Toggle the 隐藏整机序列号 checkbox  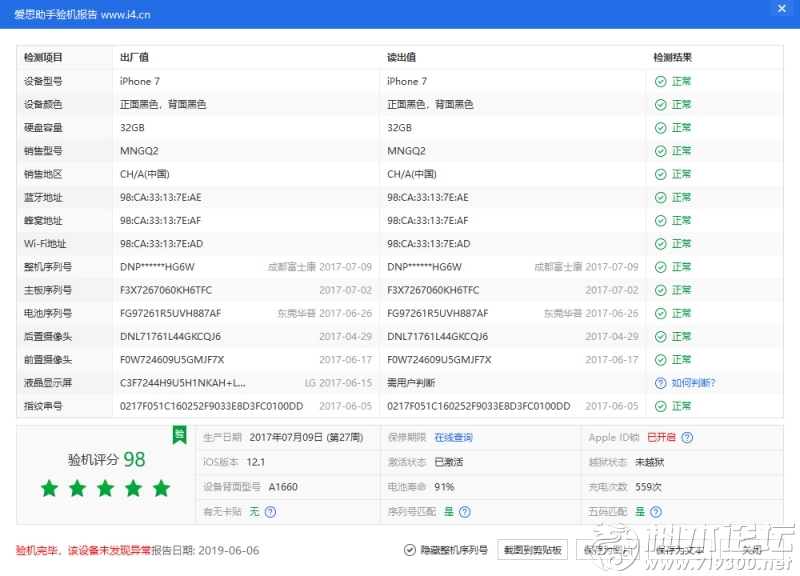(x=410, y=550)
